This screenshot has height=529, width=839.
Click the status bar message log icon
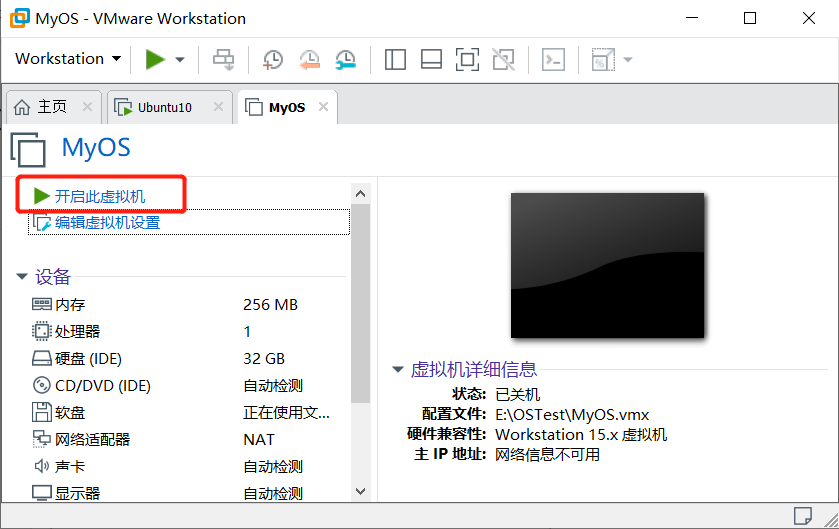click(x=802, y=516)
